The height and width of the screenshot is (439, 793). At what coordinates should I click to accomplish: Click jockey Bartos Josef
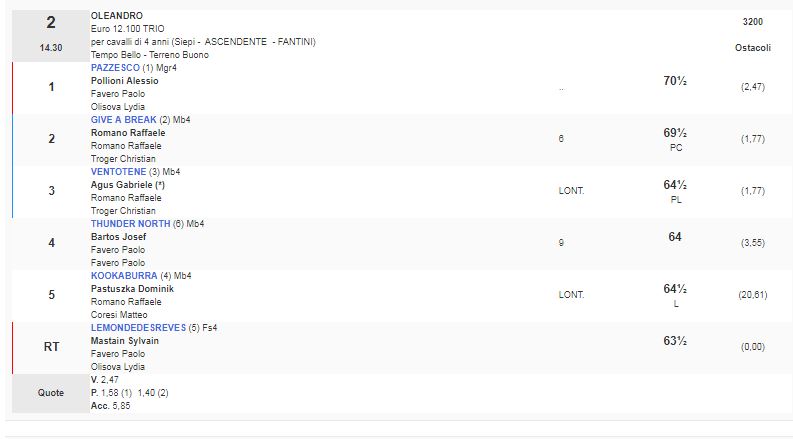click(x=118, y=237)
